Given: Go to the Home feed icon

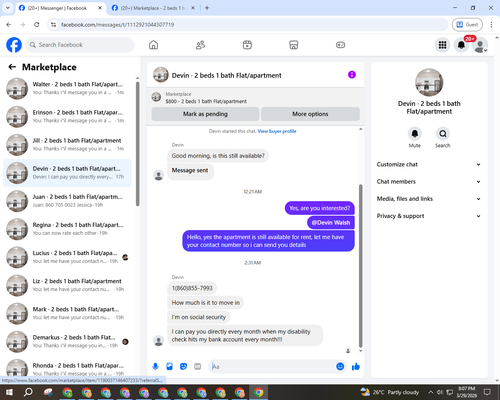Looking at the screenshot, I should pyautogui.click(x=153, y=45).
